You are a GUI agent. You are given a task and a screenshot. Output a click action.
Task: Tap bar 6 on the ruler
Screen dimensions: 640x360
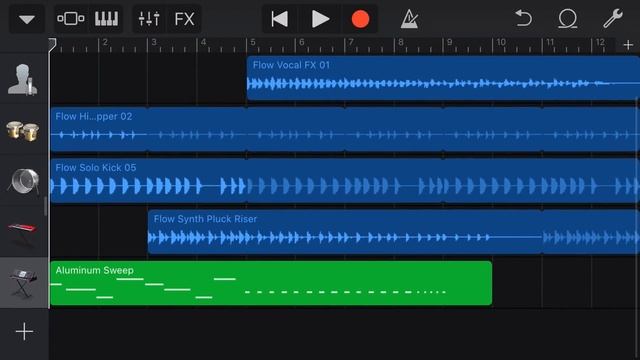click(302, 42)
